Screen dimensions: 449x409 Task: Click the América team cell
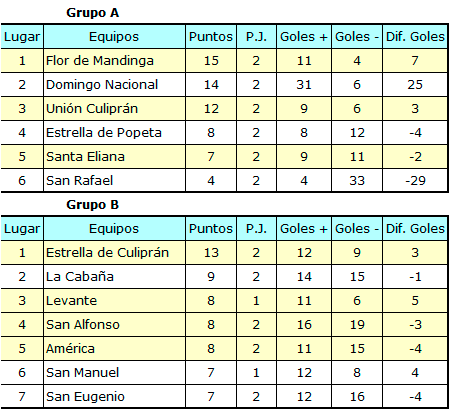[x=114, y=348]
